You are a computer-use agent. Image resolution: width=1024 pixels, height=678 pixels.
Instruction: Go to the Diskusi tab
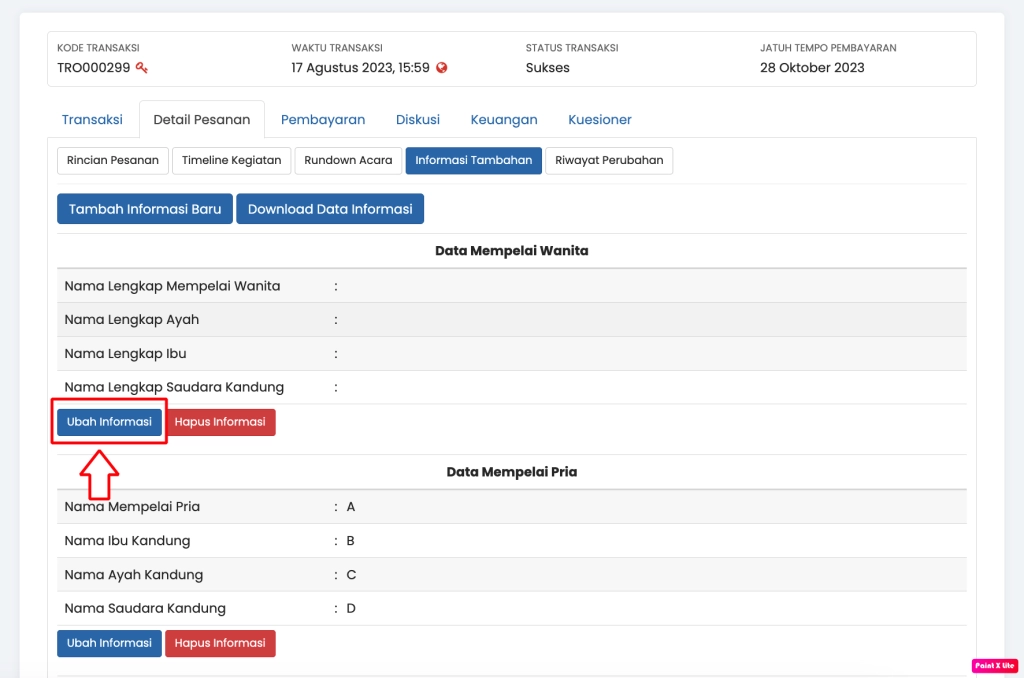(418, 119)
